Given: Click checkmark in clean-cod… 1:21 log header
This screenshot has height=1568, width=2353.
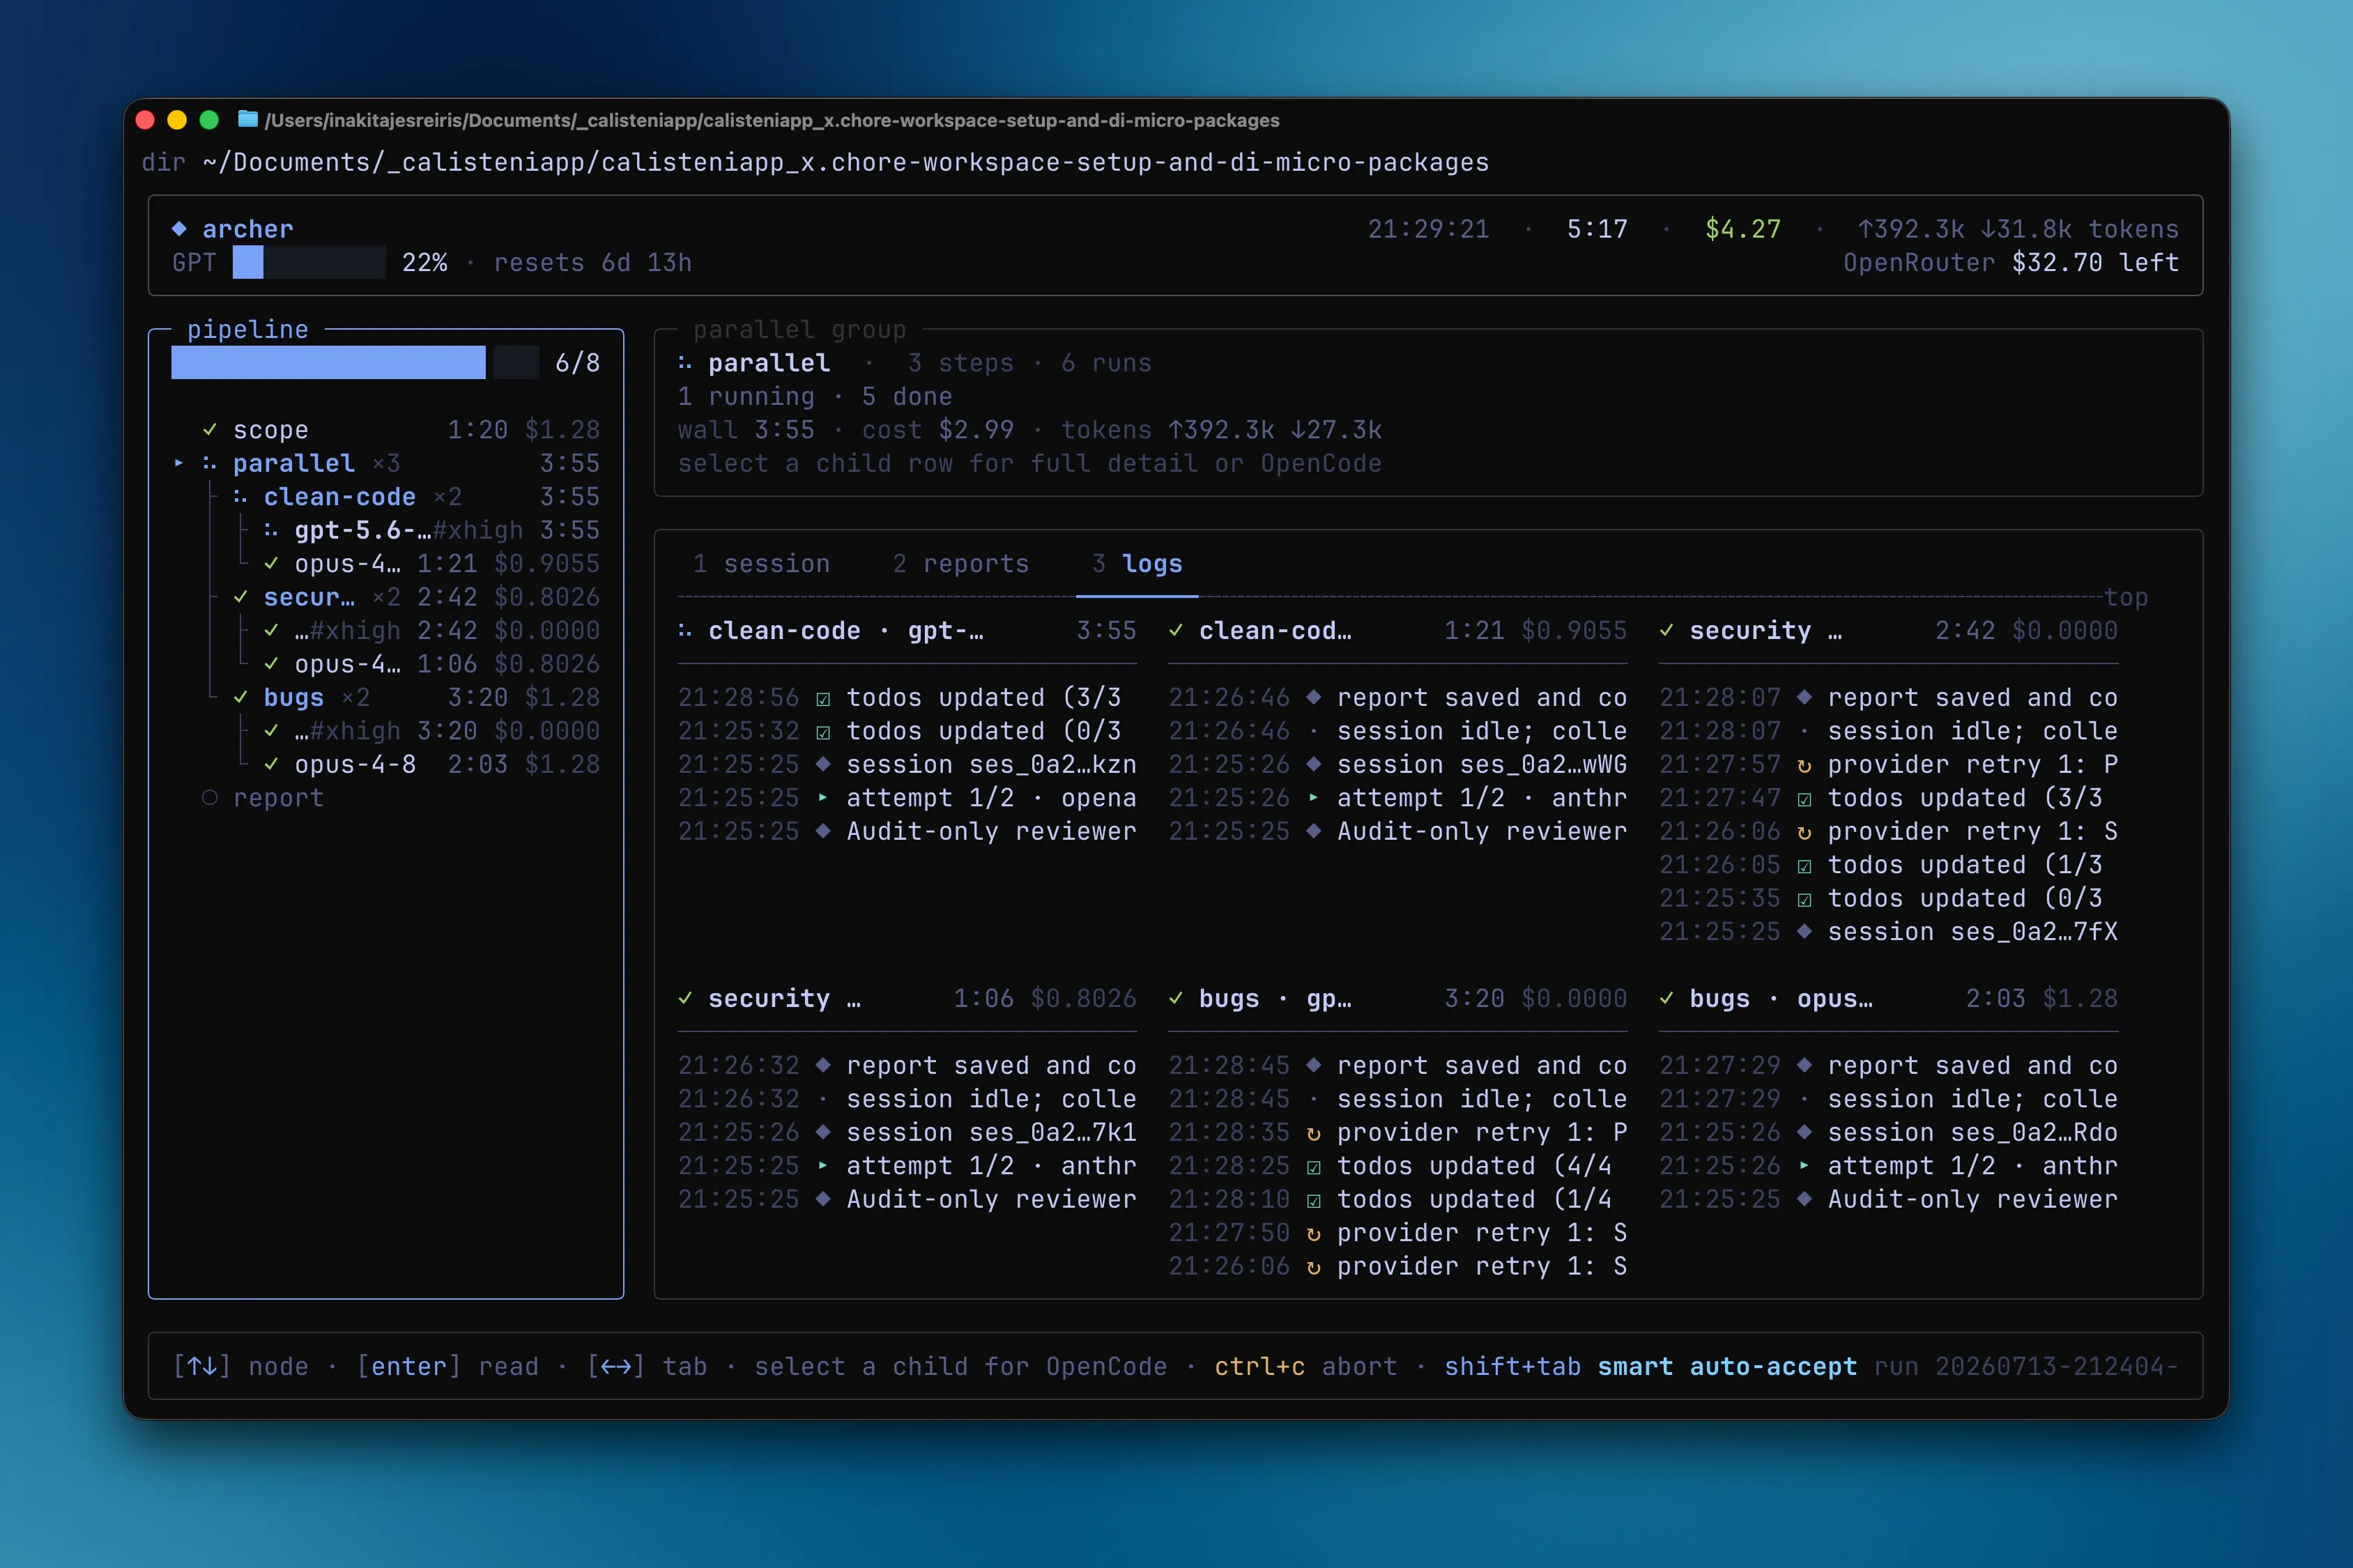Looking at the screenshot, I should 1176,630.
